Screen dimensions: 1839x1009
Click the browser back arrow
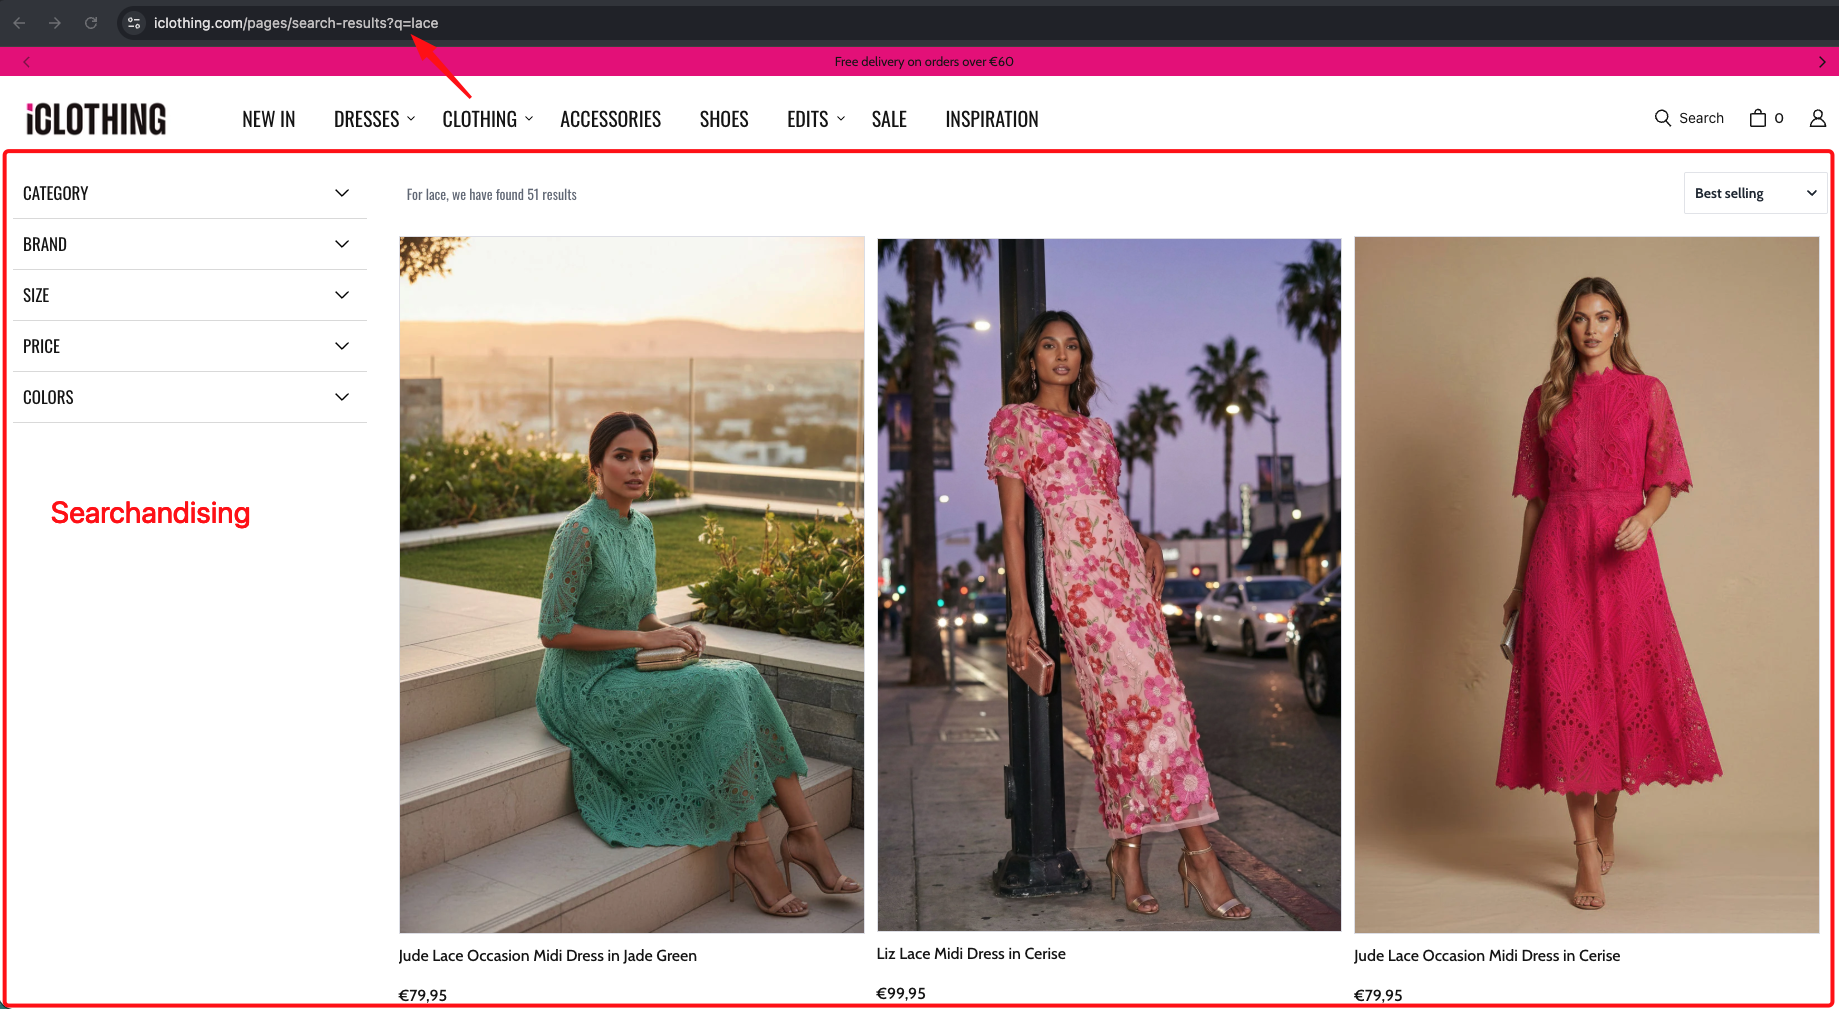coord(19,22)
